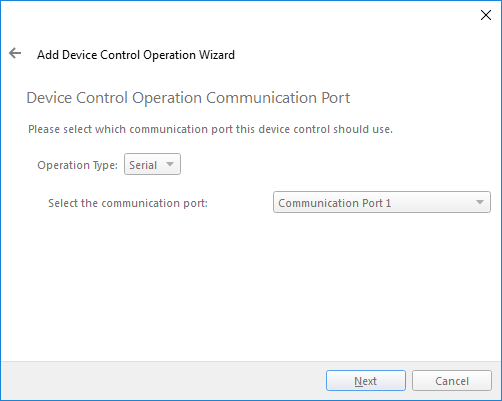Screen dimensions: 502x401
Task: Open the communication port combo box
Action: 382,202
